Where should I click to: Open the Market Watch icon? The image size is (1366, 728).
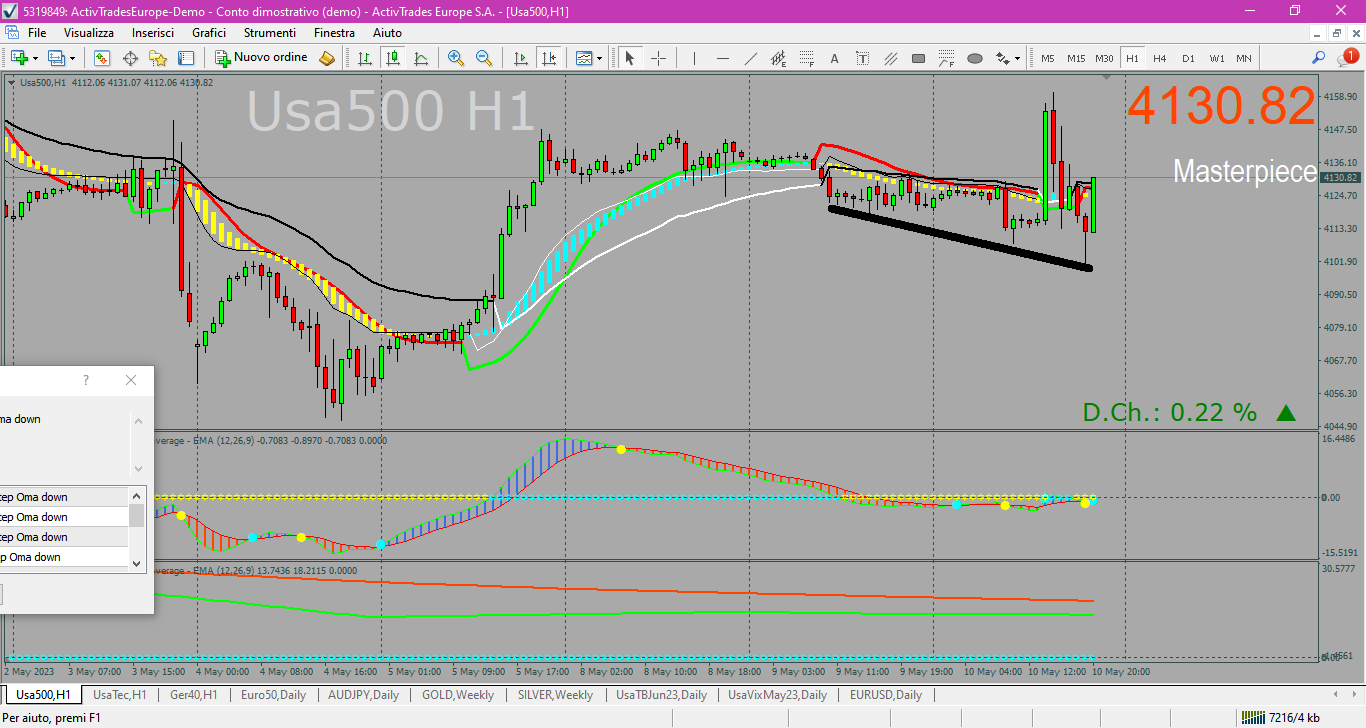(102, 58)
